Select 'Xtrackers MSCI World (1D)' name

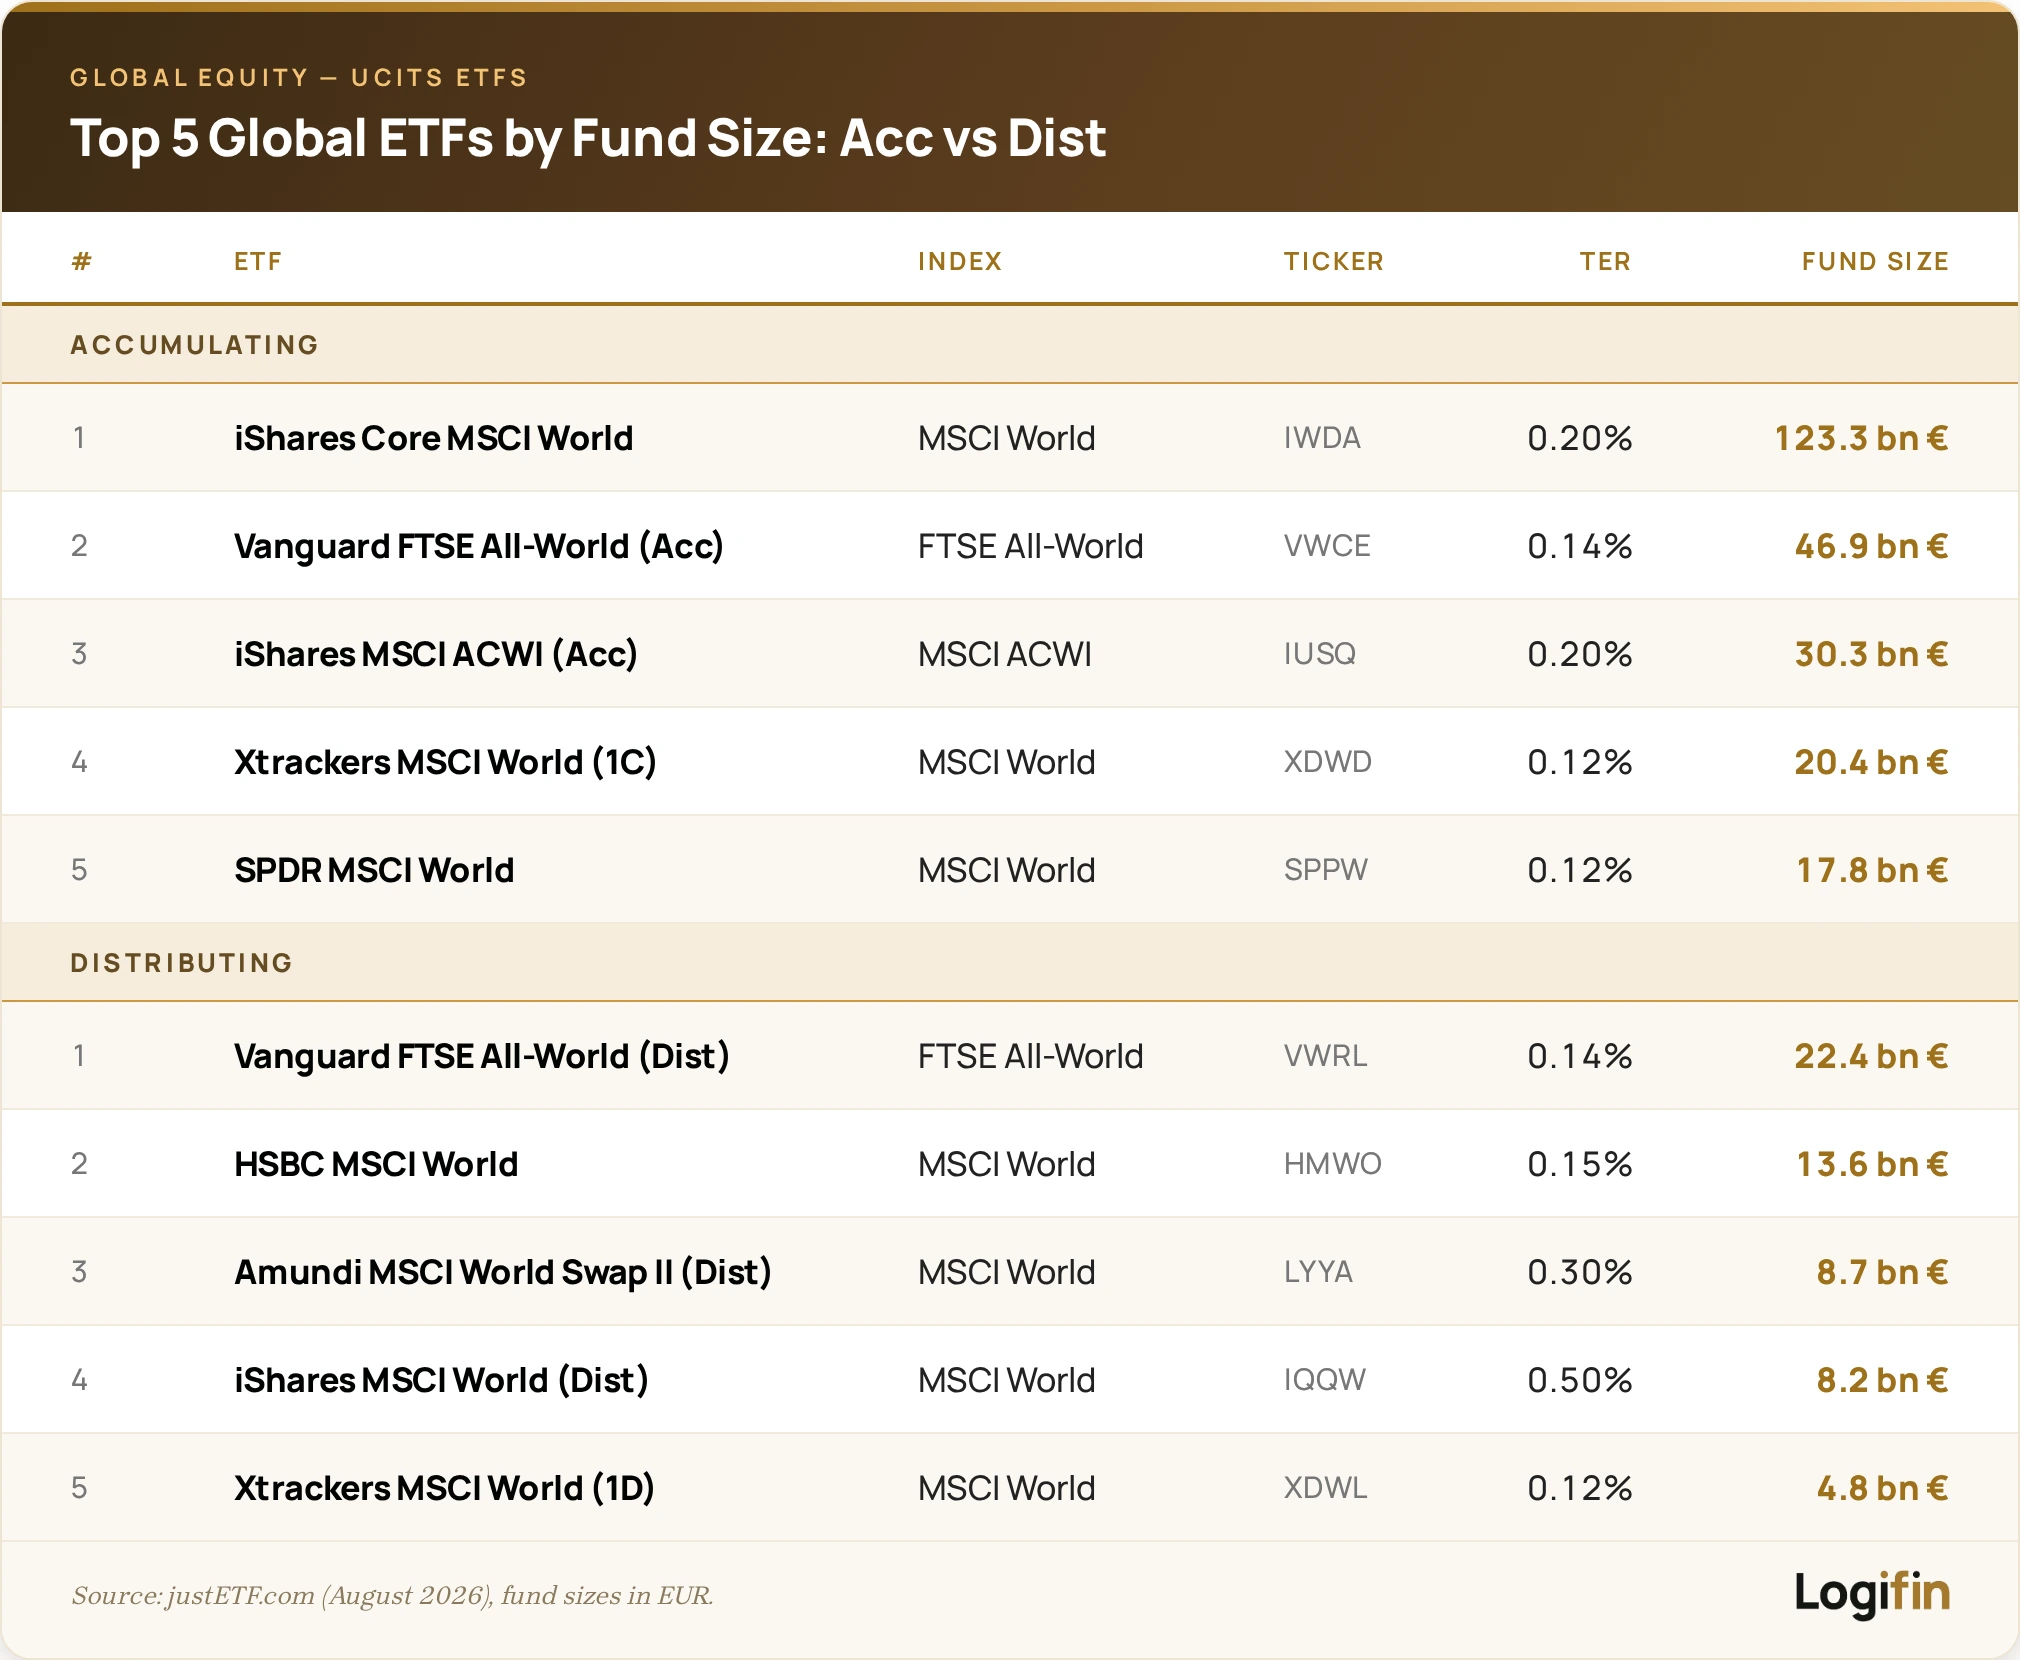(x=445, y=1488)
